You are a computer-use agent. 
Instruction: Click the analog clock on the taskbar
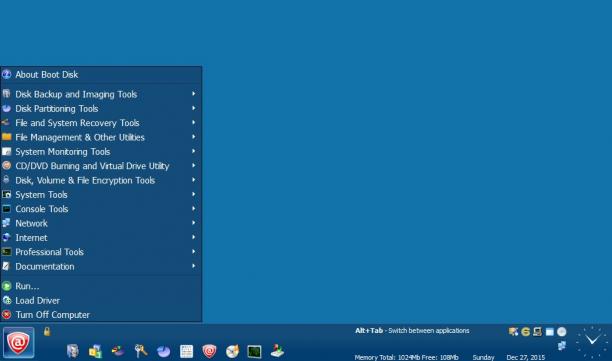(592, 342)
